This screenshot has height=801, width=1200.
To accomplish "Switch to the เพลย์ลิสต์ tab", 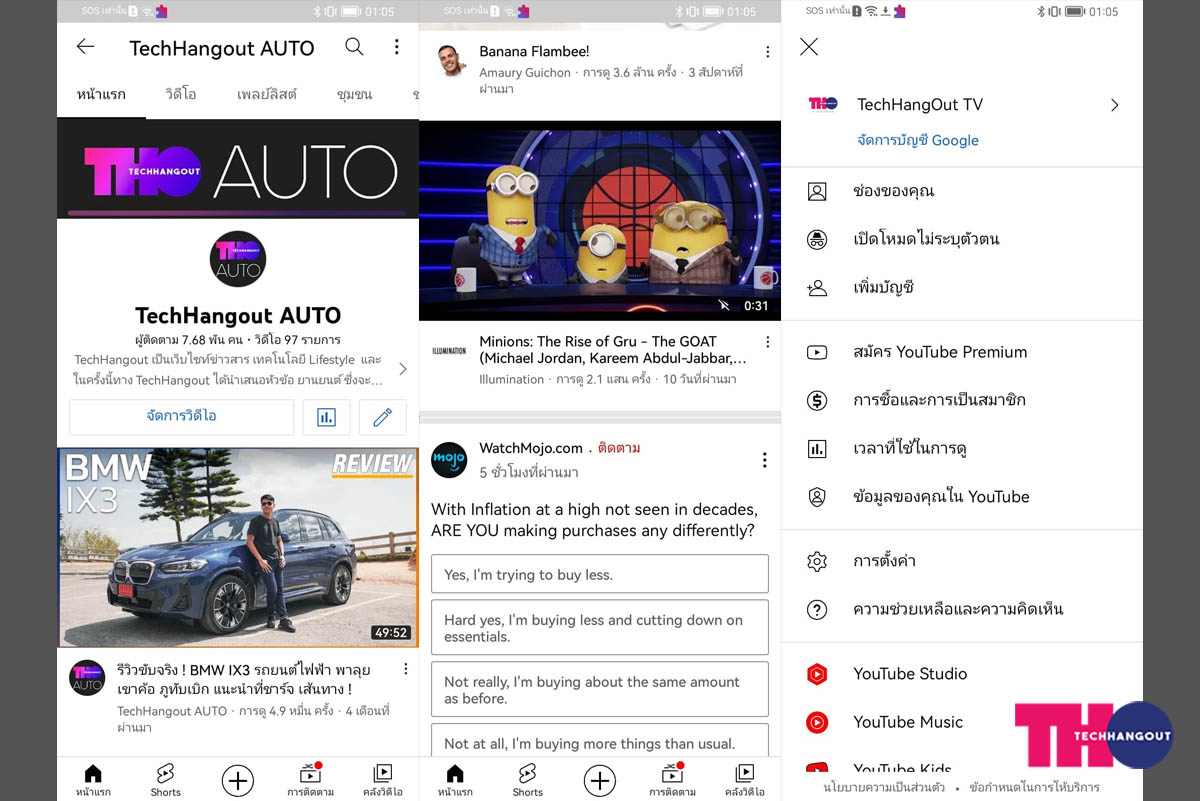I will (x=267, y=95).
